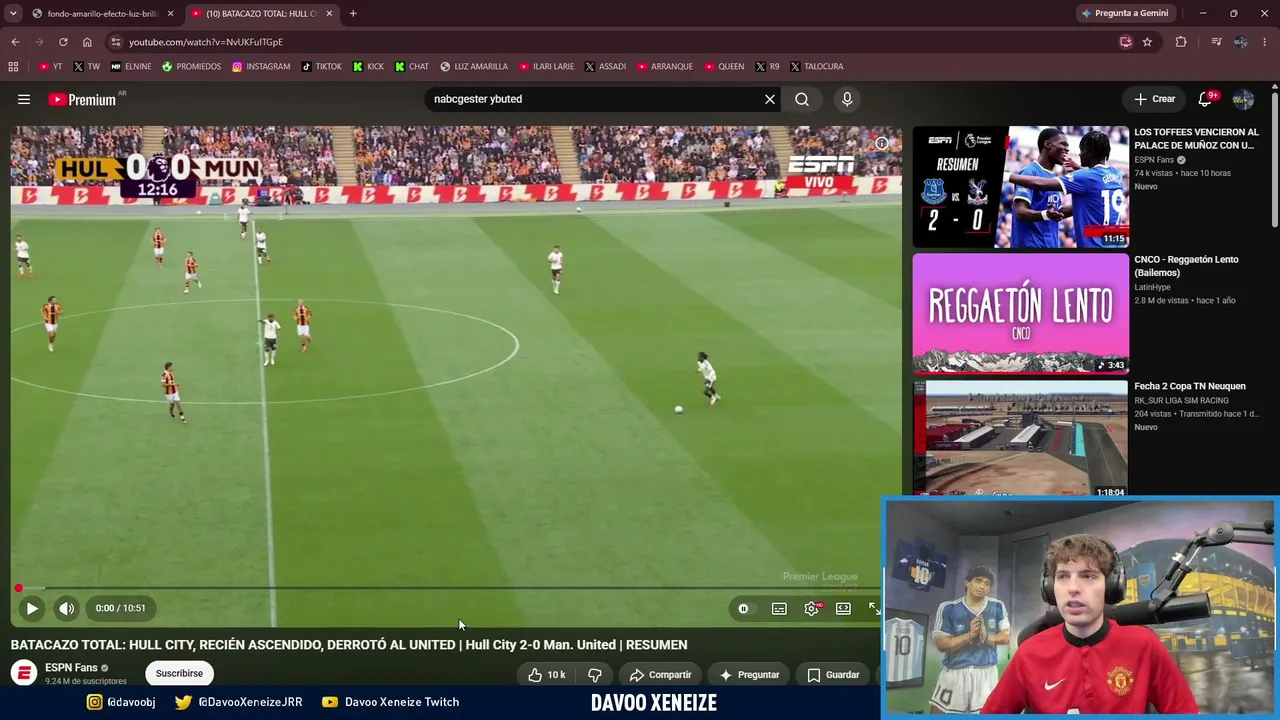Open the apps grid in bookmarks bar

click(13, 67)
